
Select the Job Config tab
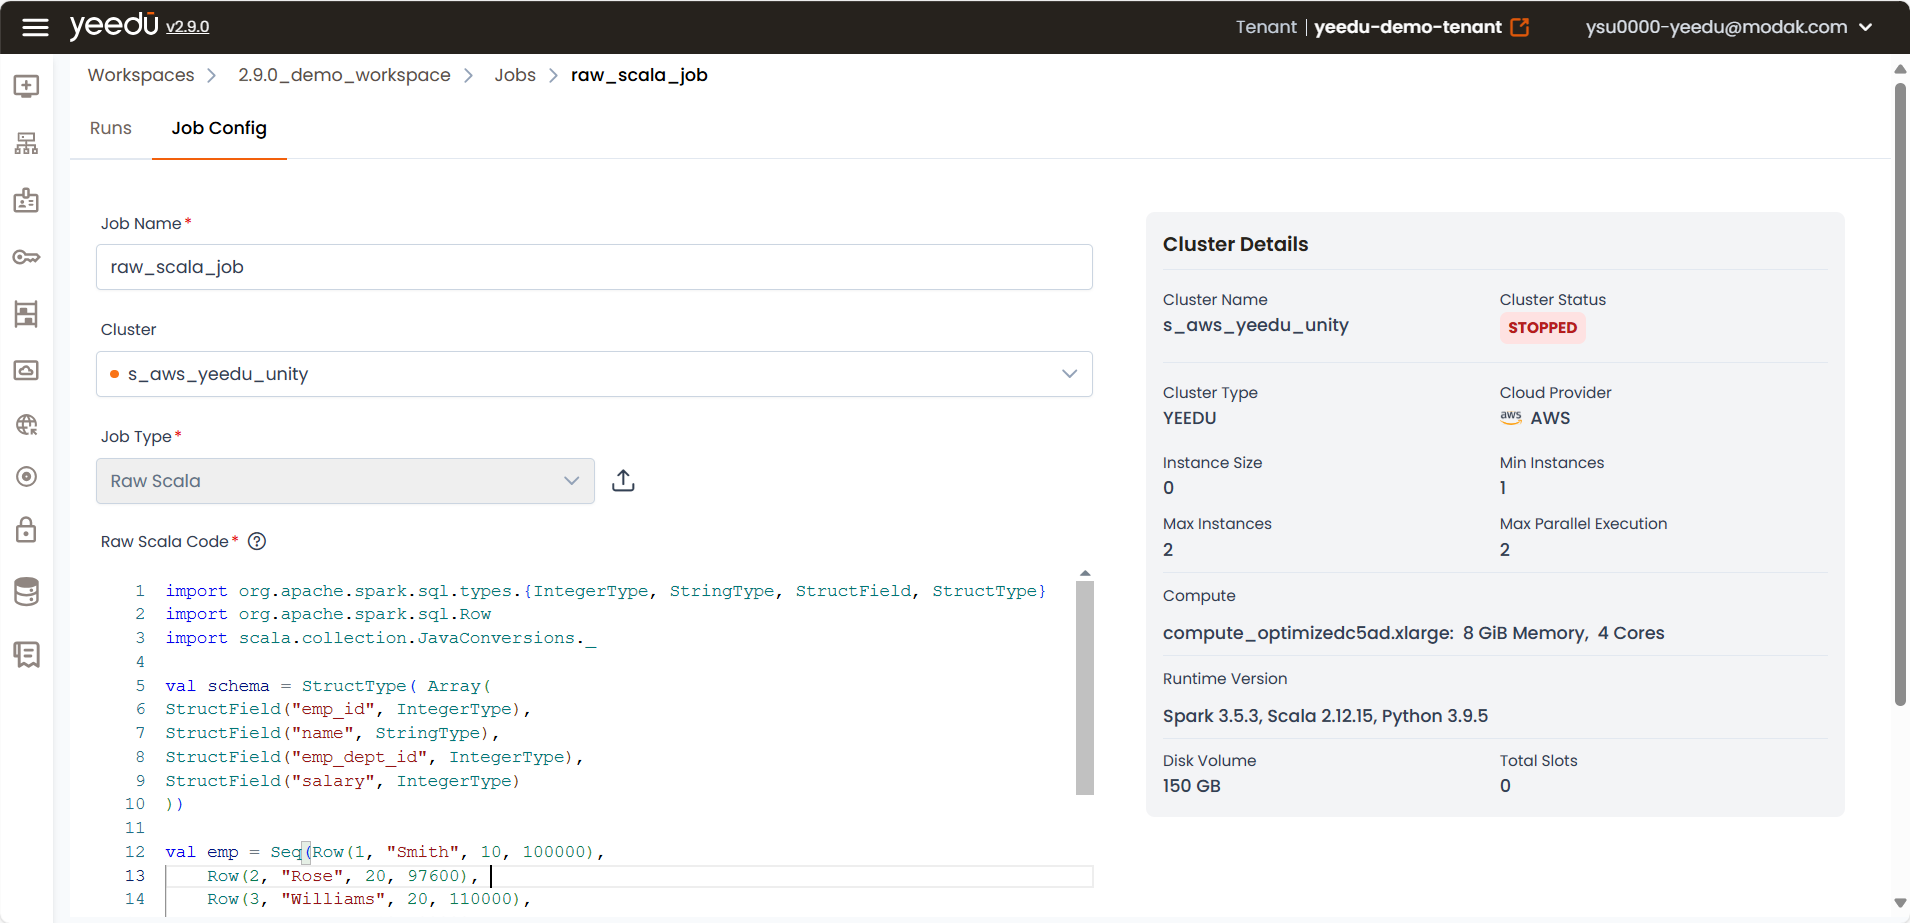[x=219, y=128]
